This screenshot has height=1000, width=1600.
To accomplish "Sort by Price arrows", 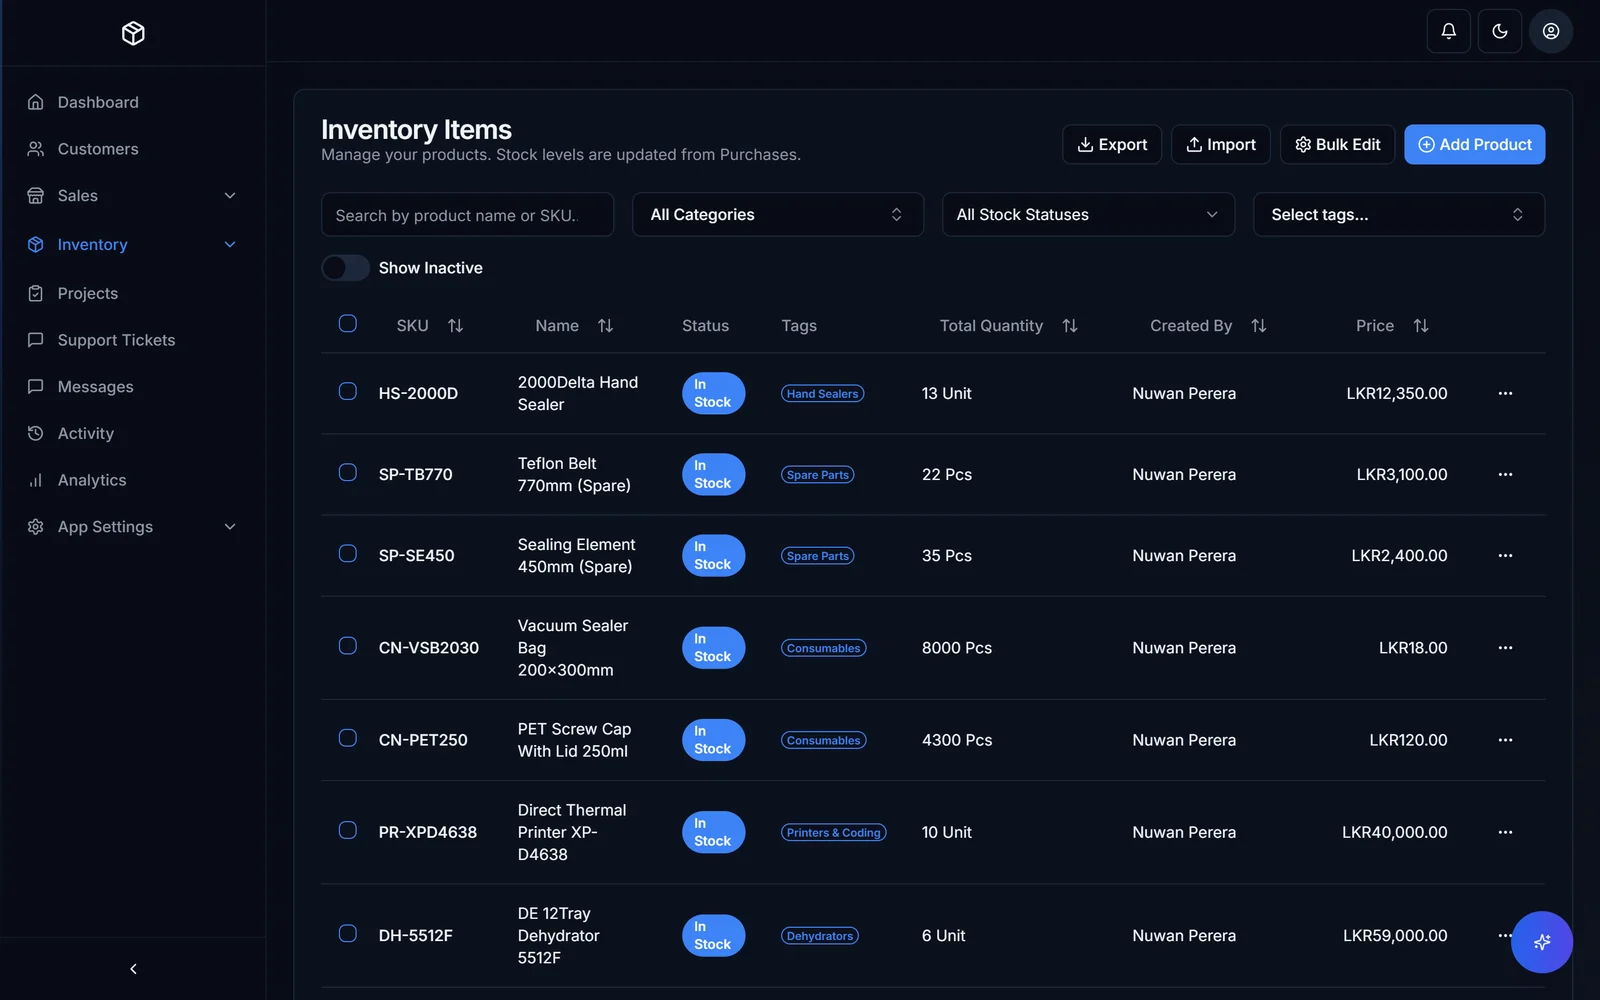I will tap(1420, 326).
